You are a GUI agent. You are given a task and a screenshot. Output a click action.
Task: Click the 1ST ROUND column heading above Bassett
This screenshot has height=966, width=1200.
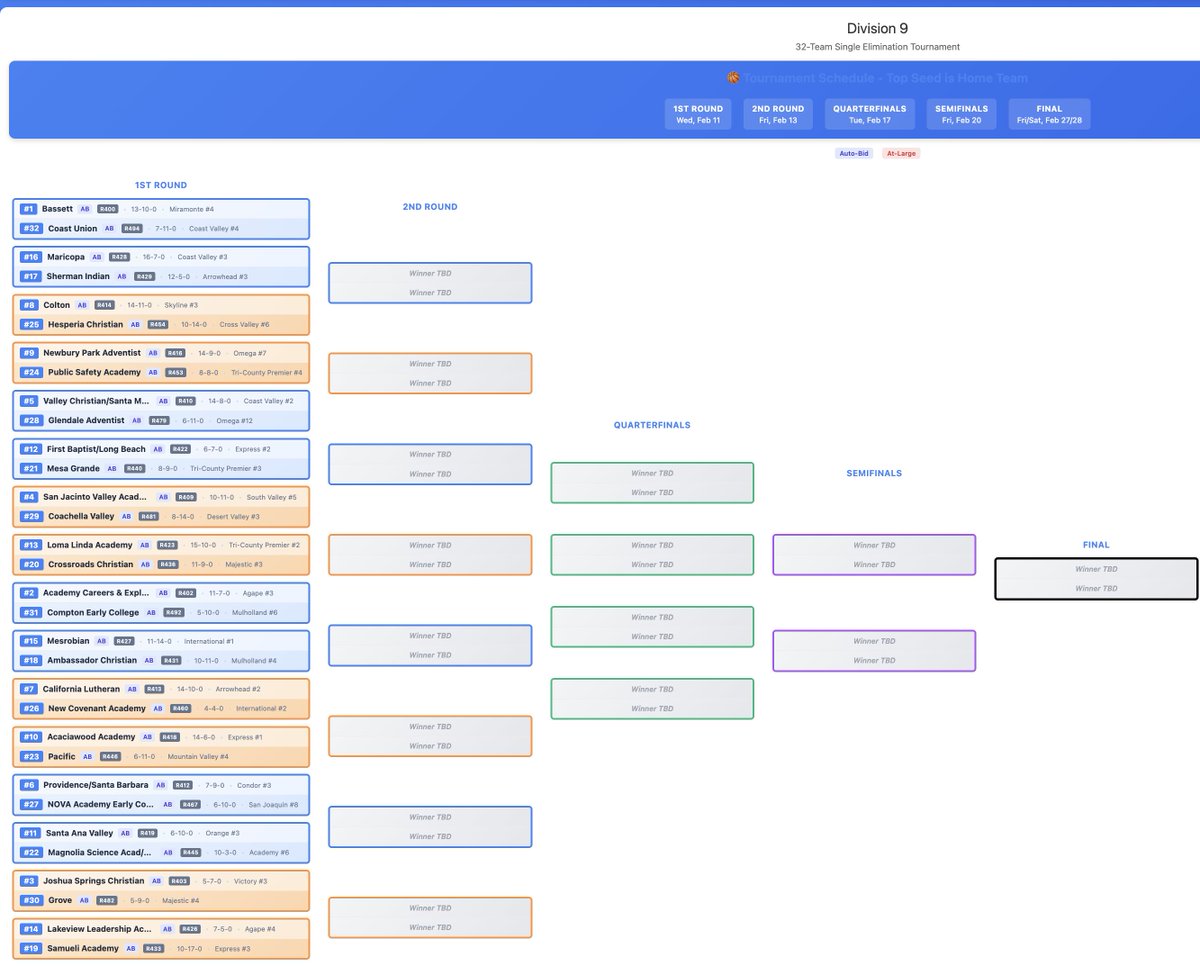161,185
